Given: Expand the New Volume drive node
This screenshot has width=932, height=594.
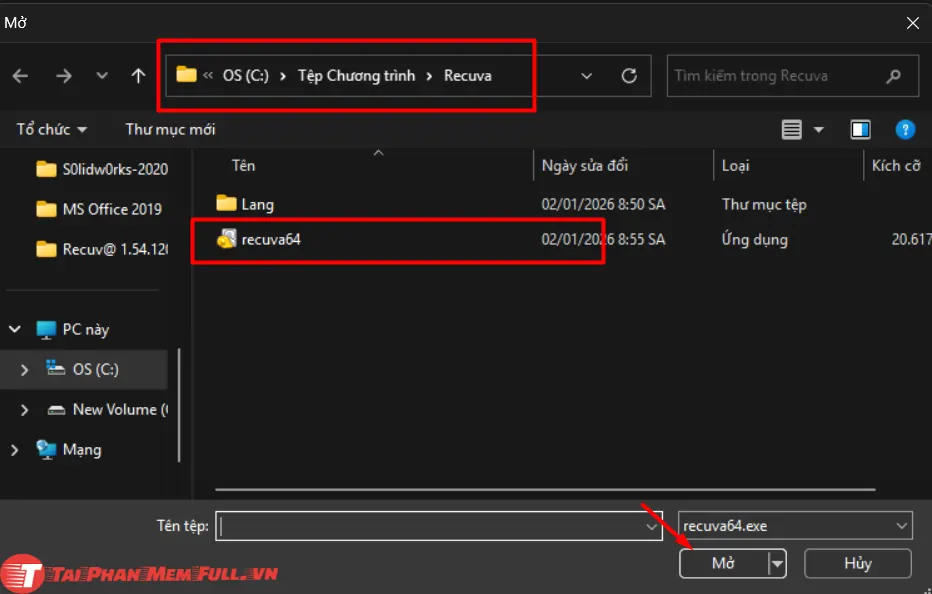Looking at the screenshot, I should pyautogui.click(x=24, y=409).
